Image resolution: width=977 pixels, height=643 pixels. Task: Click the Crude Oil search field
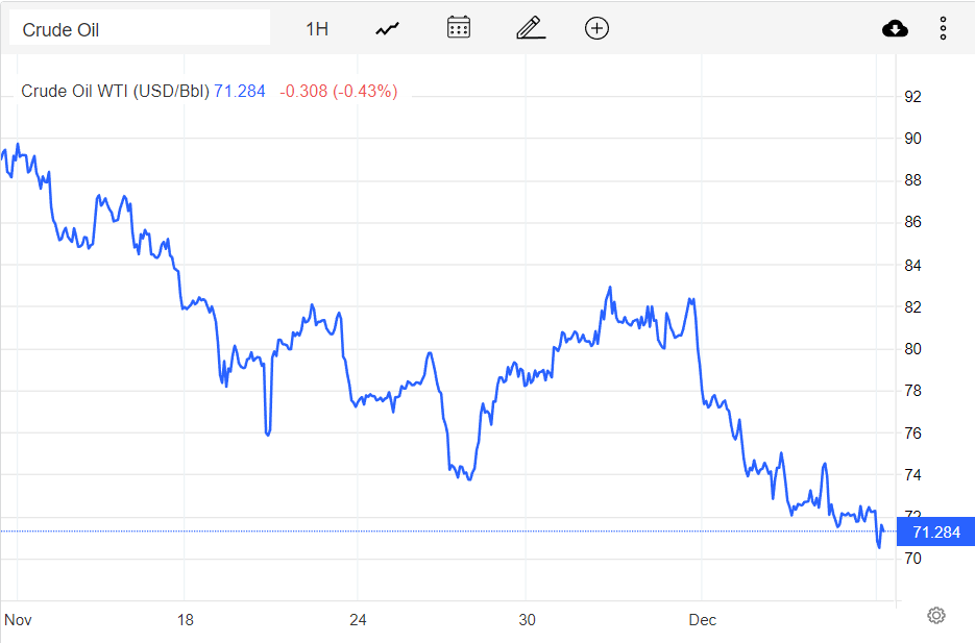pyautogui.click(x=140, y=29)
